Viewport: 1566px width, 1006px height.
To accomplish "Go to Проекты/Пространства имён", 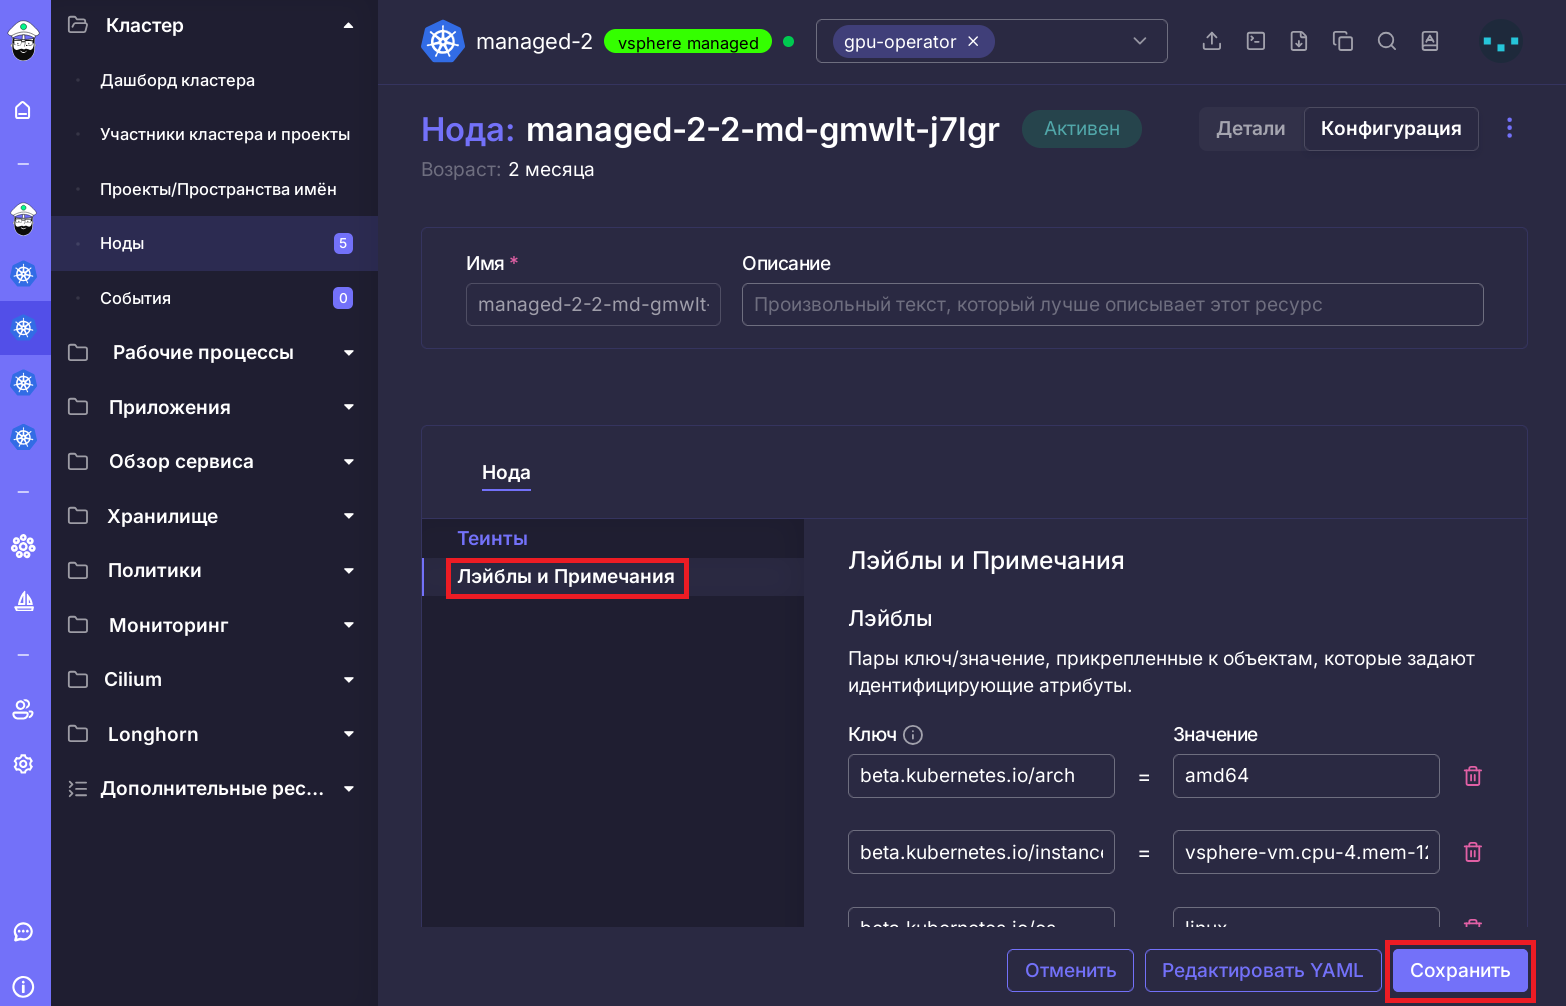I will pyautogui.click(x=218, y=189).
